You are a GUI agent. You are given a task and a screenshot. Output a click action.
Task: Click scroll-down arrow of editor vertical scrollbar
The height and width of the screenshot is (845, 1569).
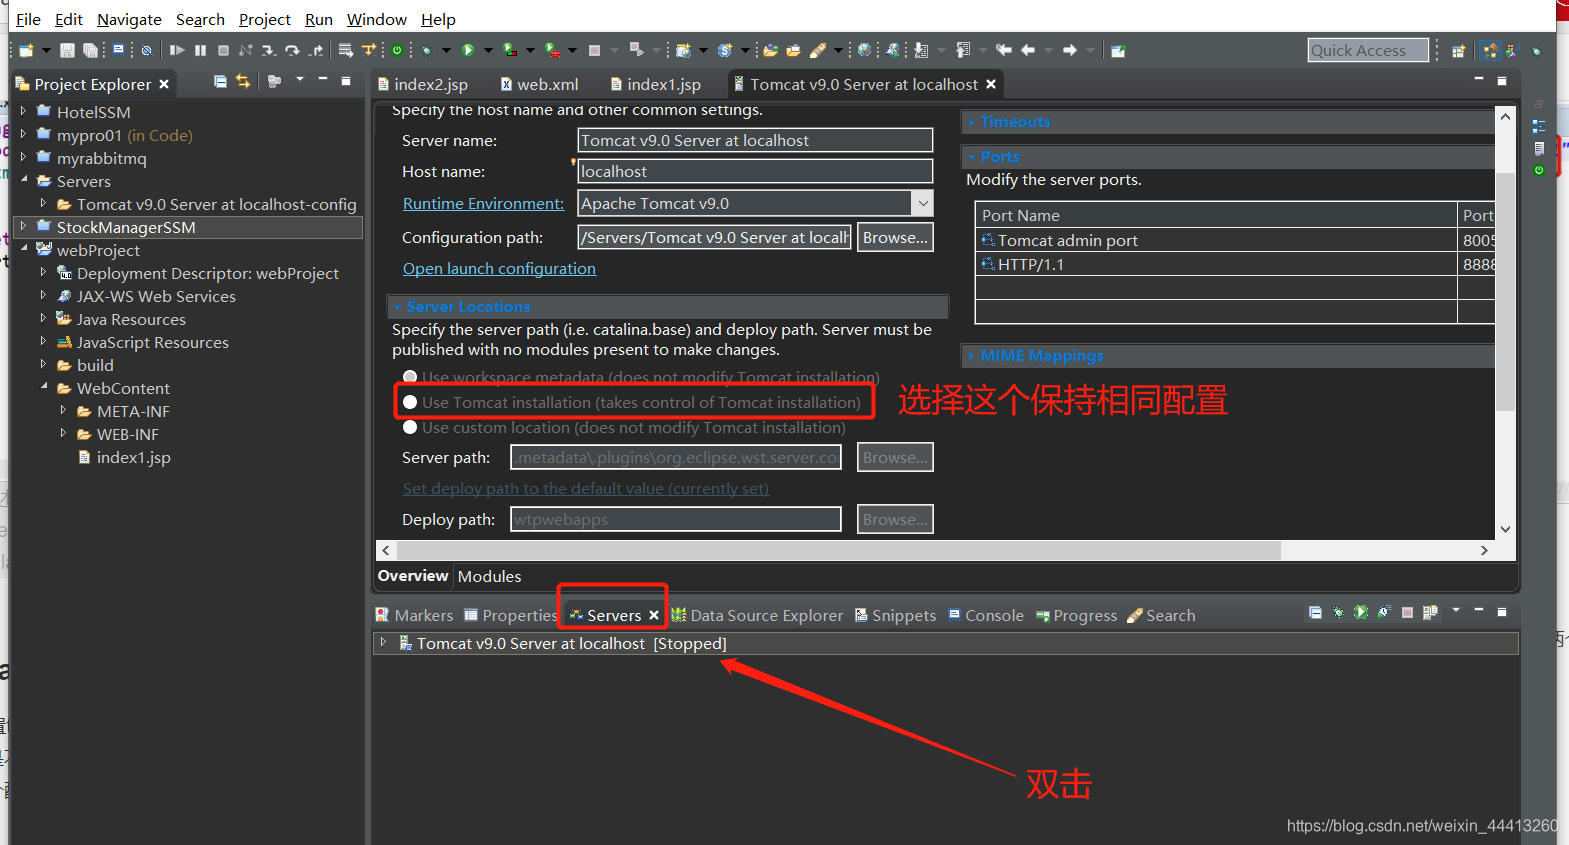[x=1505, y=529]
